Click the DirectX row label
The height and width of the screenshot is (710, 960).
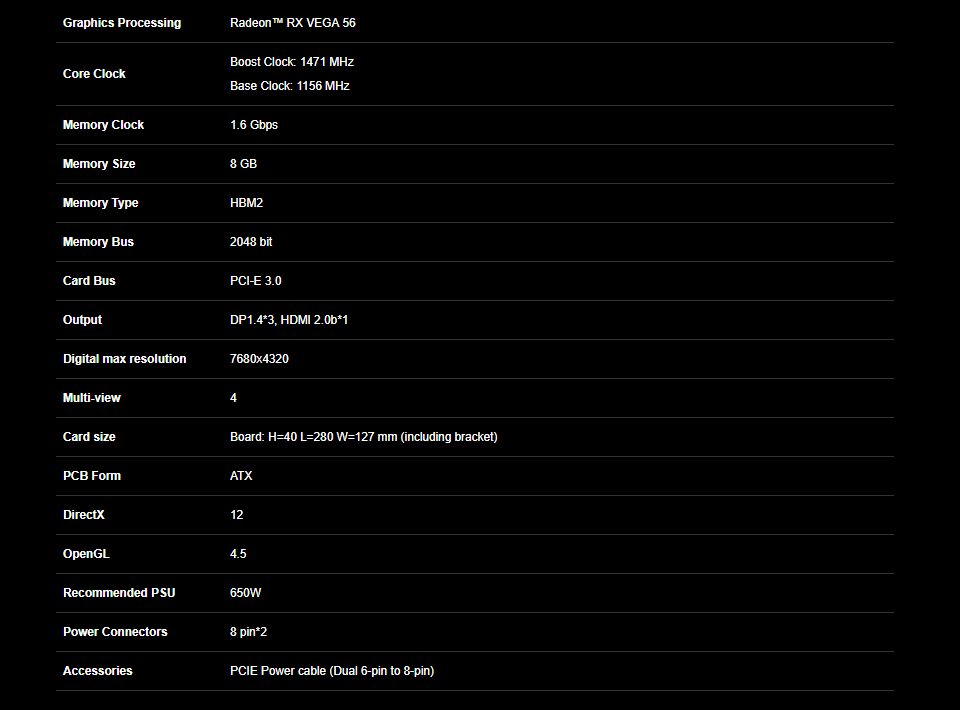coord(84,515)
